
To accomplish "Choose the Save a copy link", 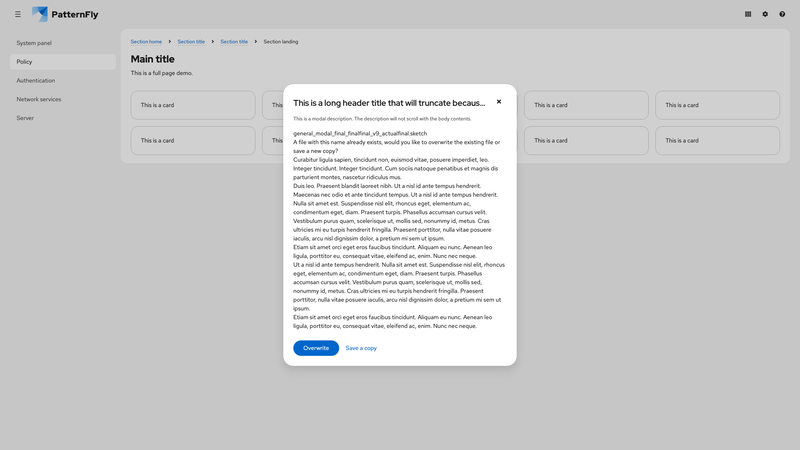I will coord(361,348).
